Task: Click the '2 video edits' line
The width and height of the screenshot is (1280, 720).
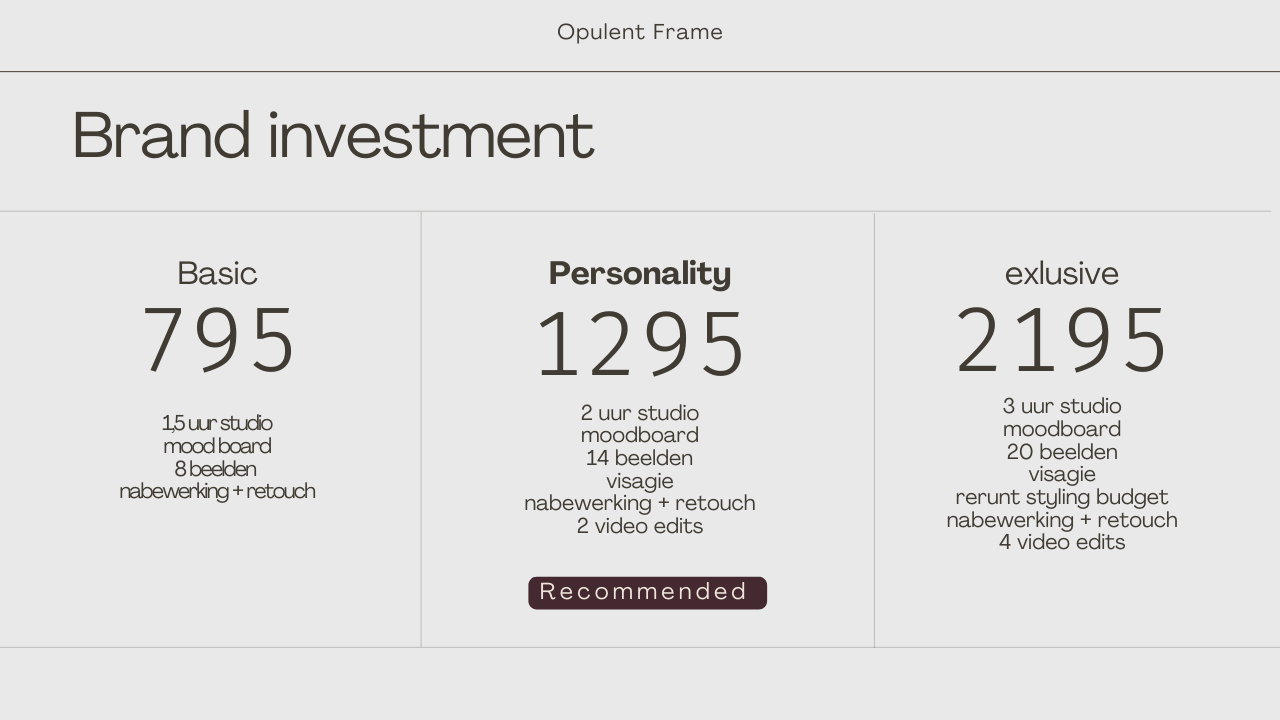Action: pyautogui.click(x=640, y=526)
